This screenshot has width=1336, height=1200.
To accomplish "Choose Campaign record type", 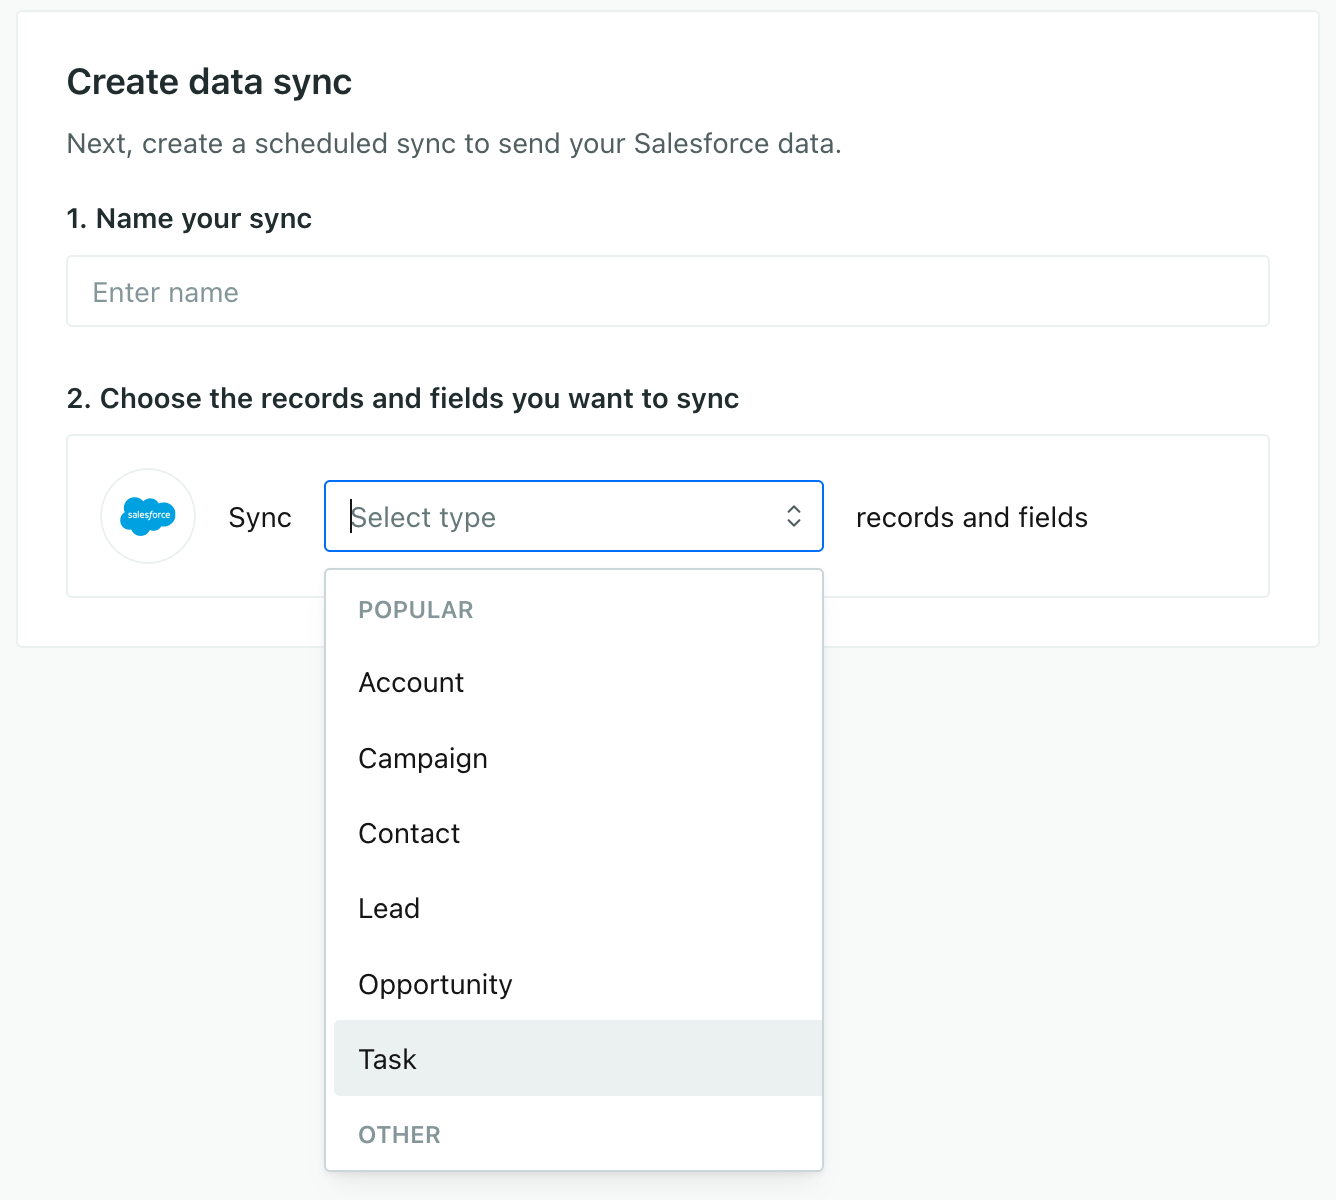I will pyautogui.click(x=578, y=758).
